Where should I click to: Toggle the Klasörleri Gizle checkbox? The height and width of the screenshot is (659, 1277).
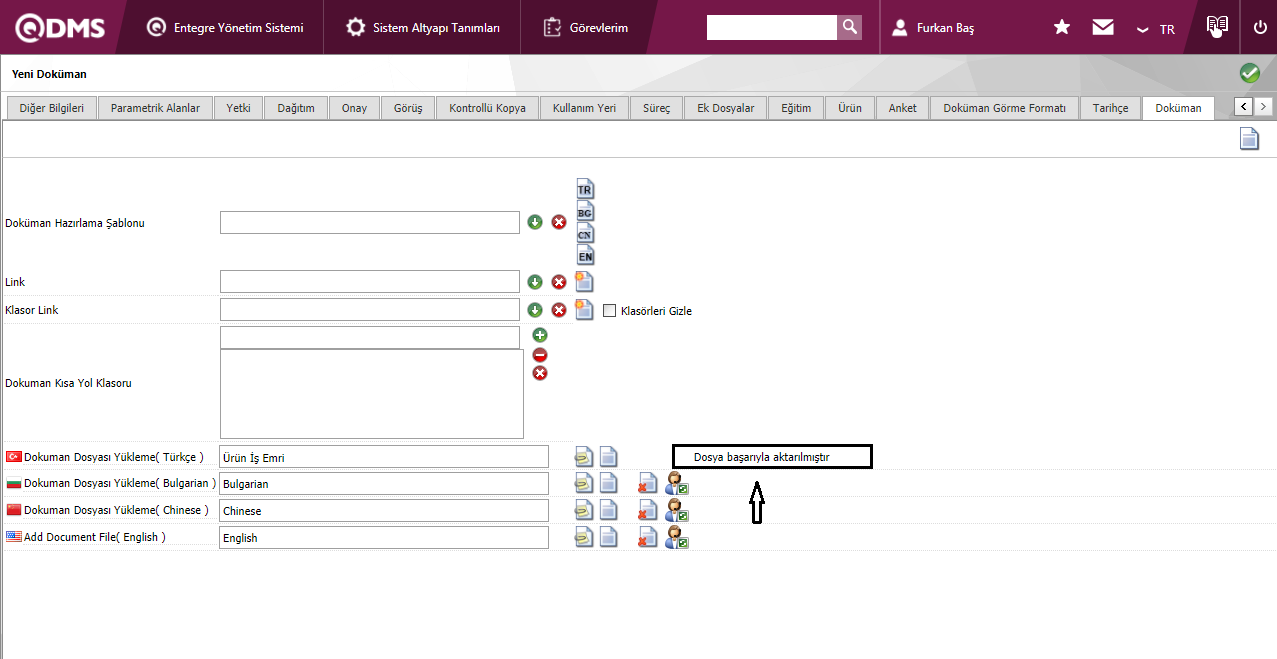tap(610, 311)
